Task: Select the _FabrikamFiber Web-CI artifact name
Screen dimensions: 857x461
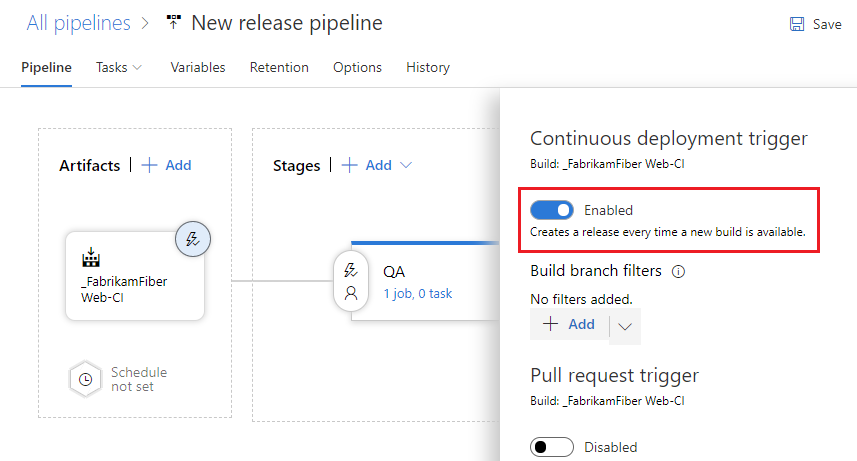Action: point(124,289)
